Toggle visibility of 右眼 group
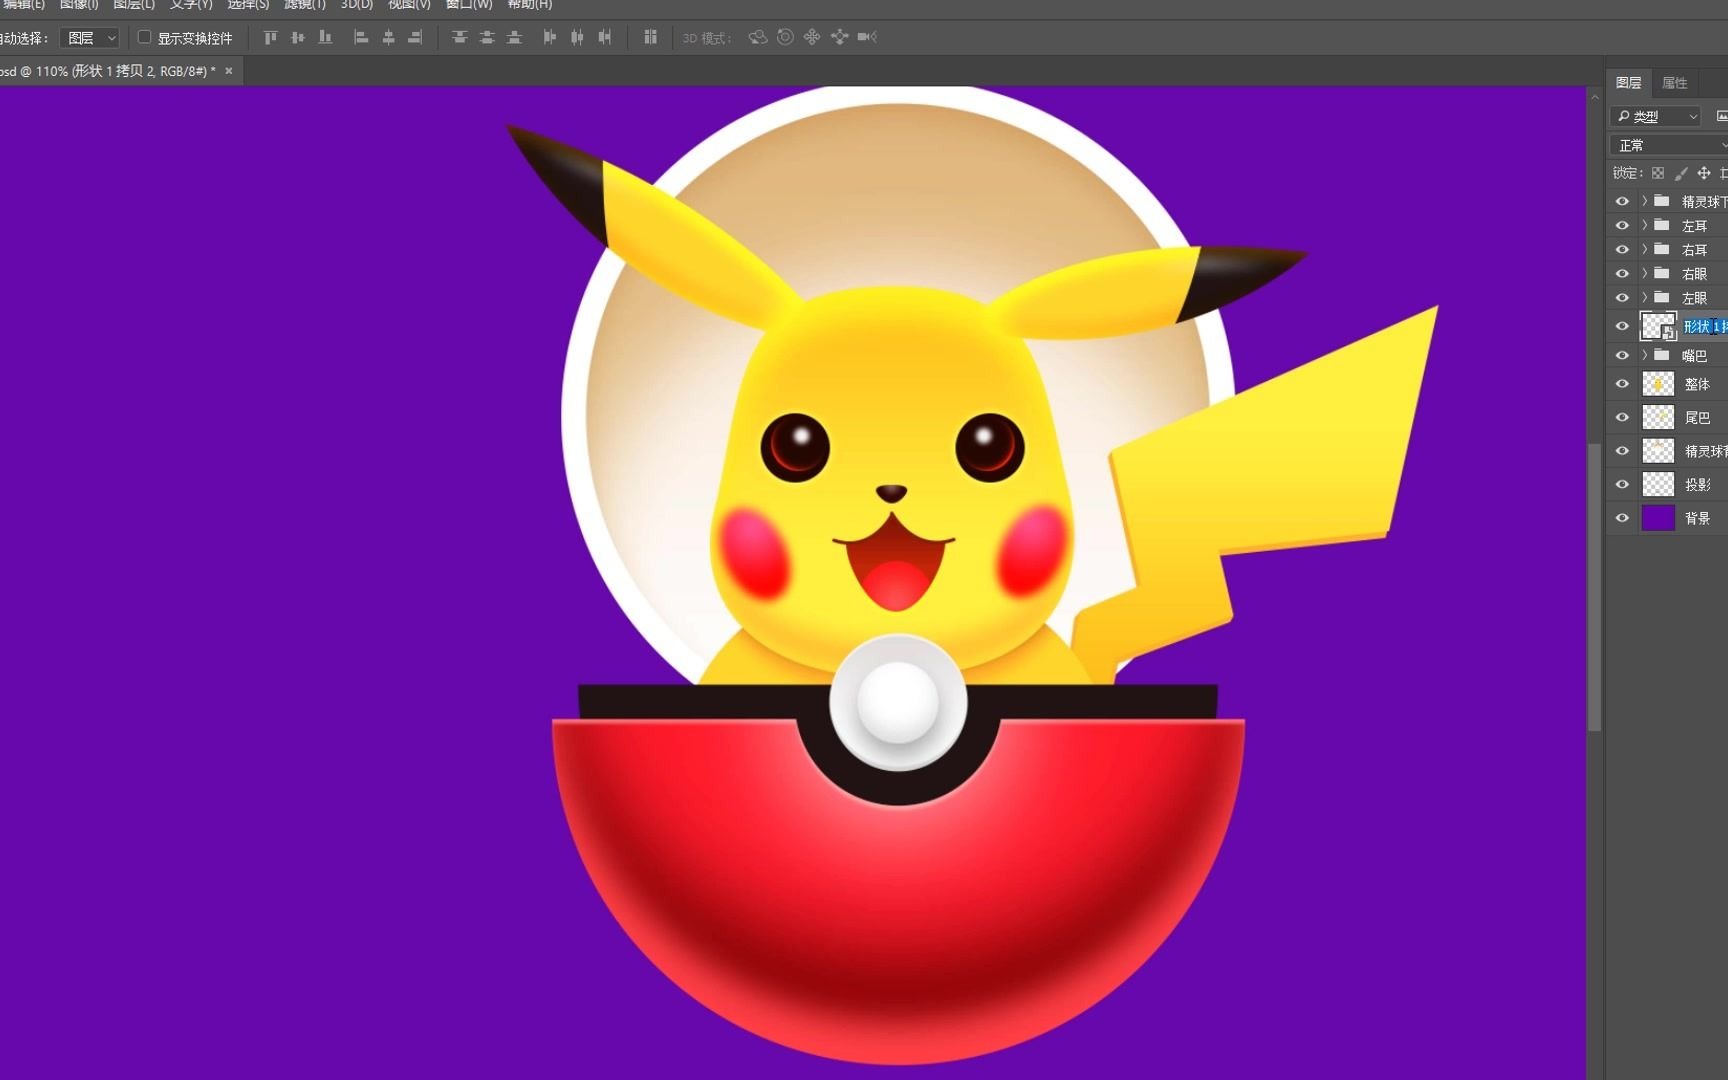Image resolution: width=1728 pixels, height=1080 pixels. (x=1622, y=274)
